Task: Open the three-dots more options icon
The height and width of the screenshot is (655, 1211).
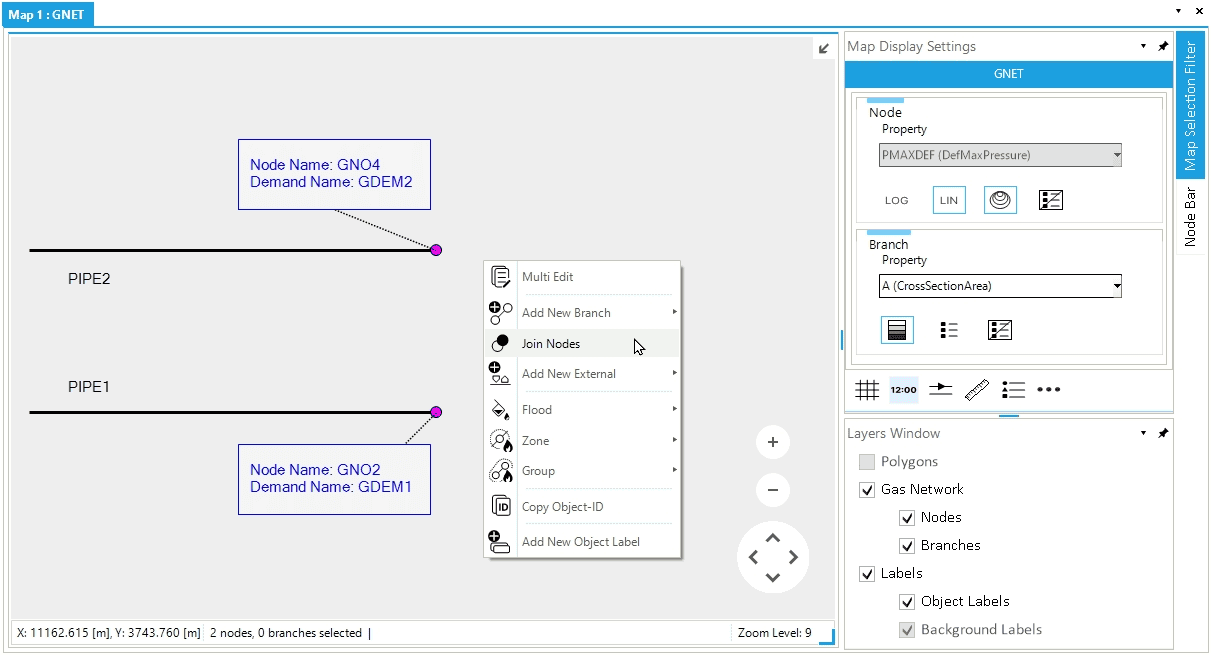Action: coord(1048,390)
